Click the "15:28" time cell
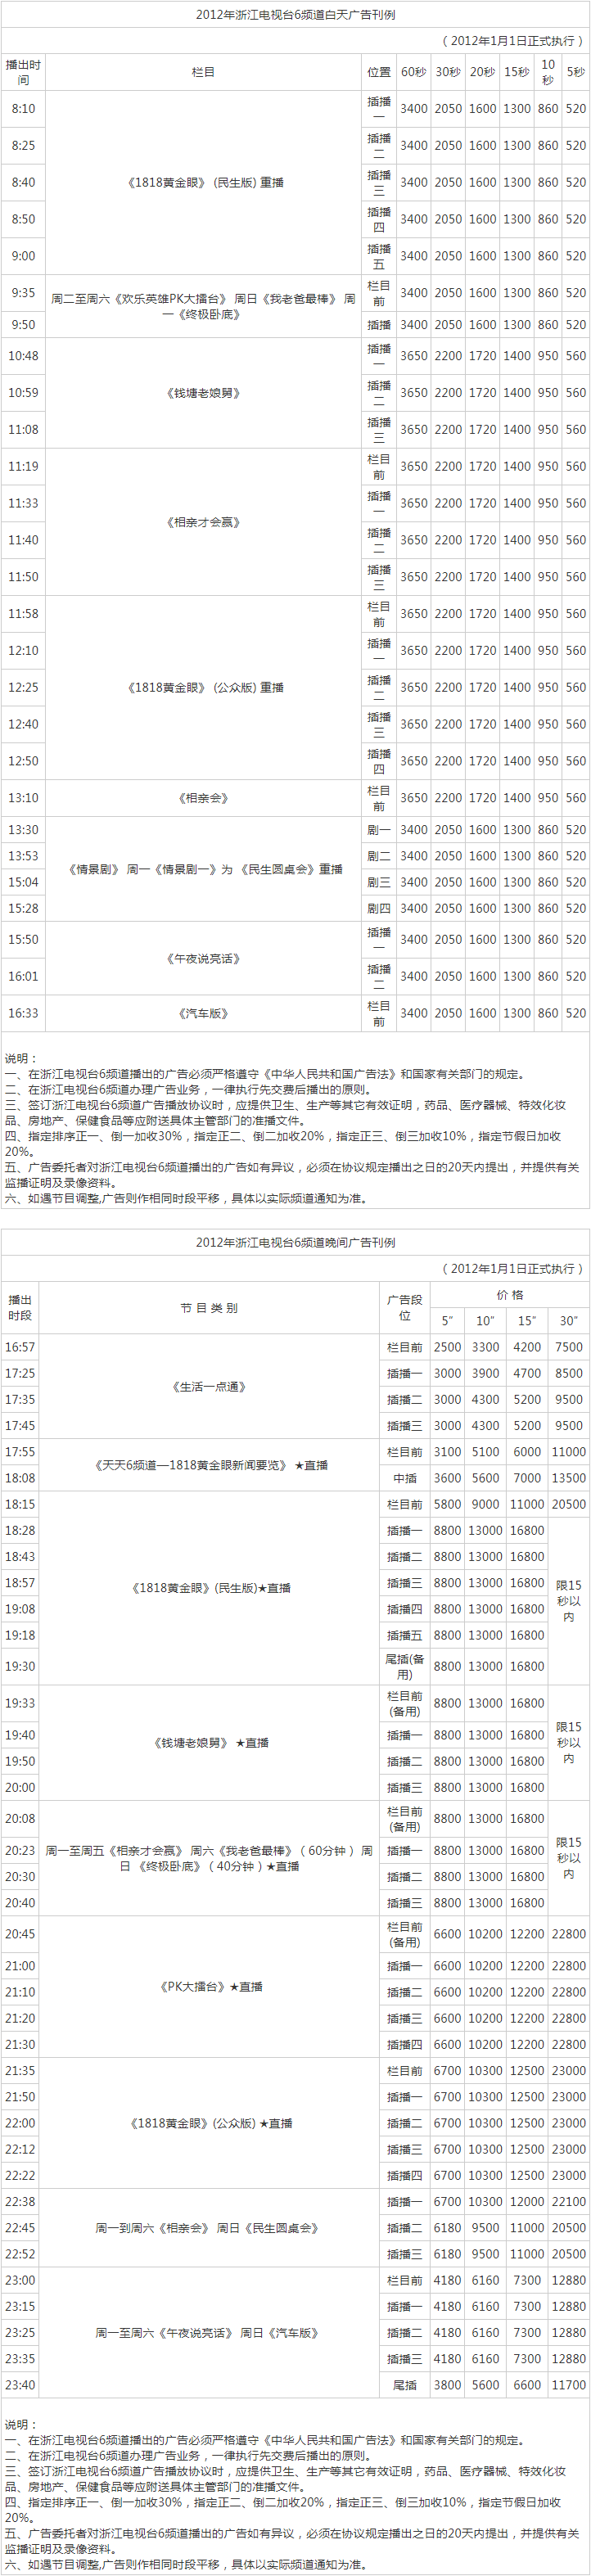The width and height of the screenshot is (591, 2576). click(x=23, y=908)
